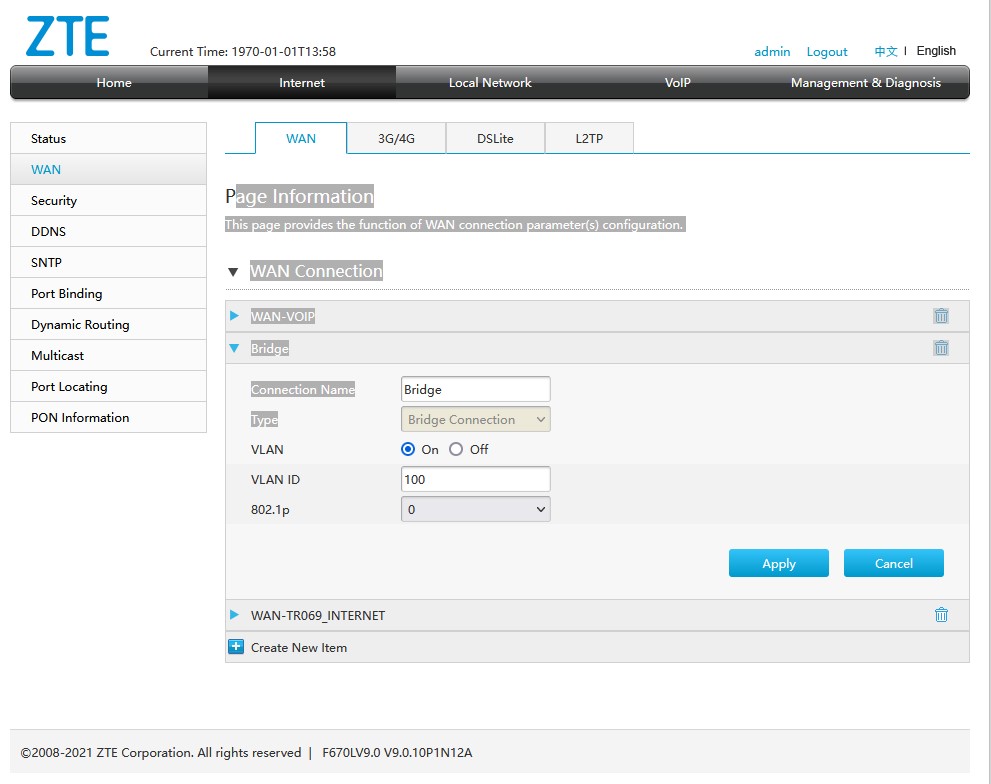
Task: Collapse the Bridge connection entry
Action: (234, 348)
